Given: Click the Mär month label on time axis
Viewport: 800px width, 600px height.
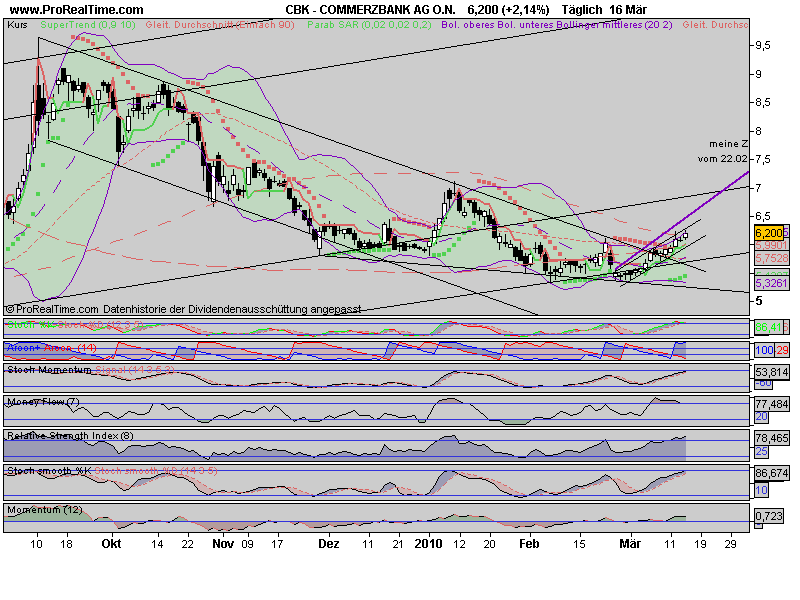Looking at the screenshot, I should click(630, 543).
